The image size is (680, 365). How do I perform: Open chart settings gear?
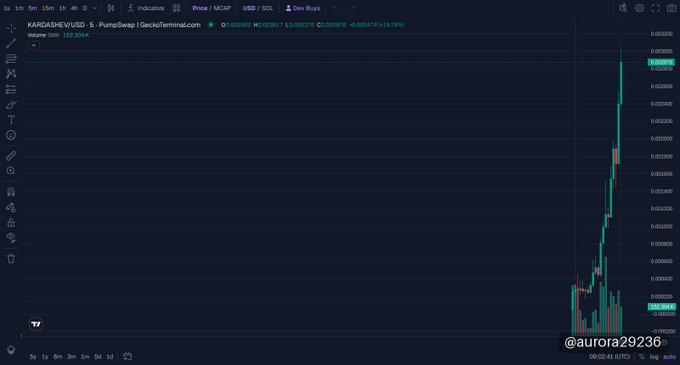point(639,8)
